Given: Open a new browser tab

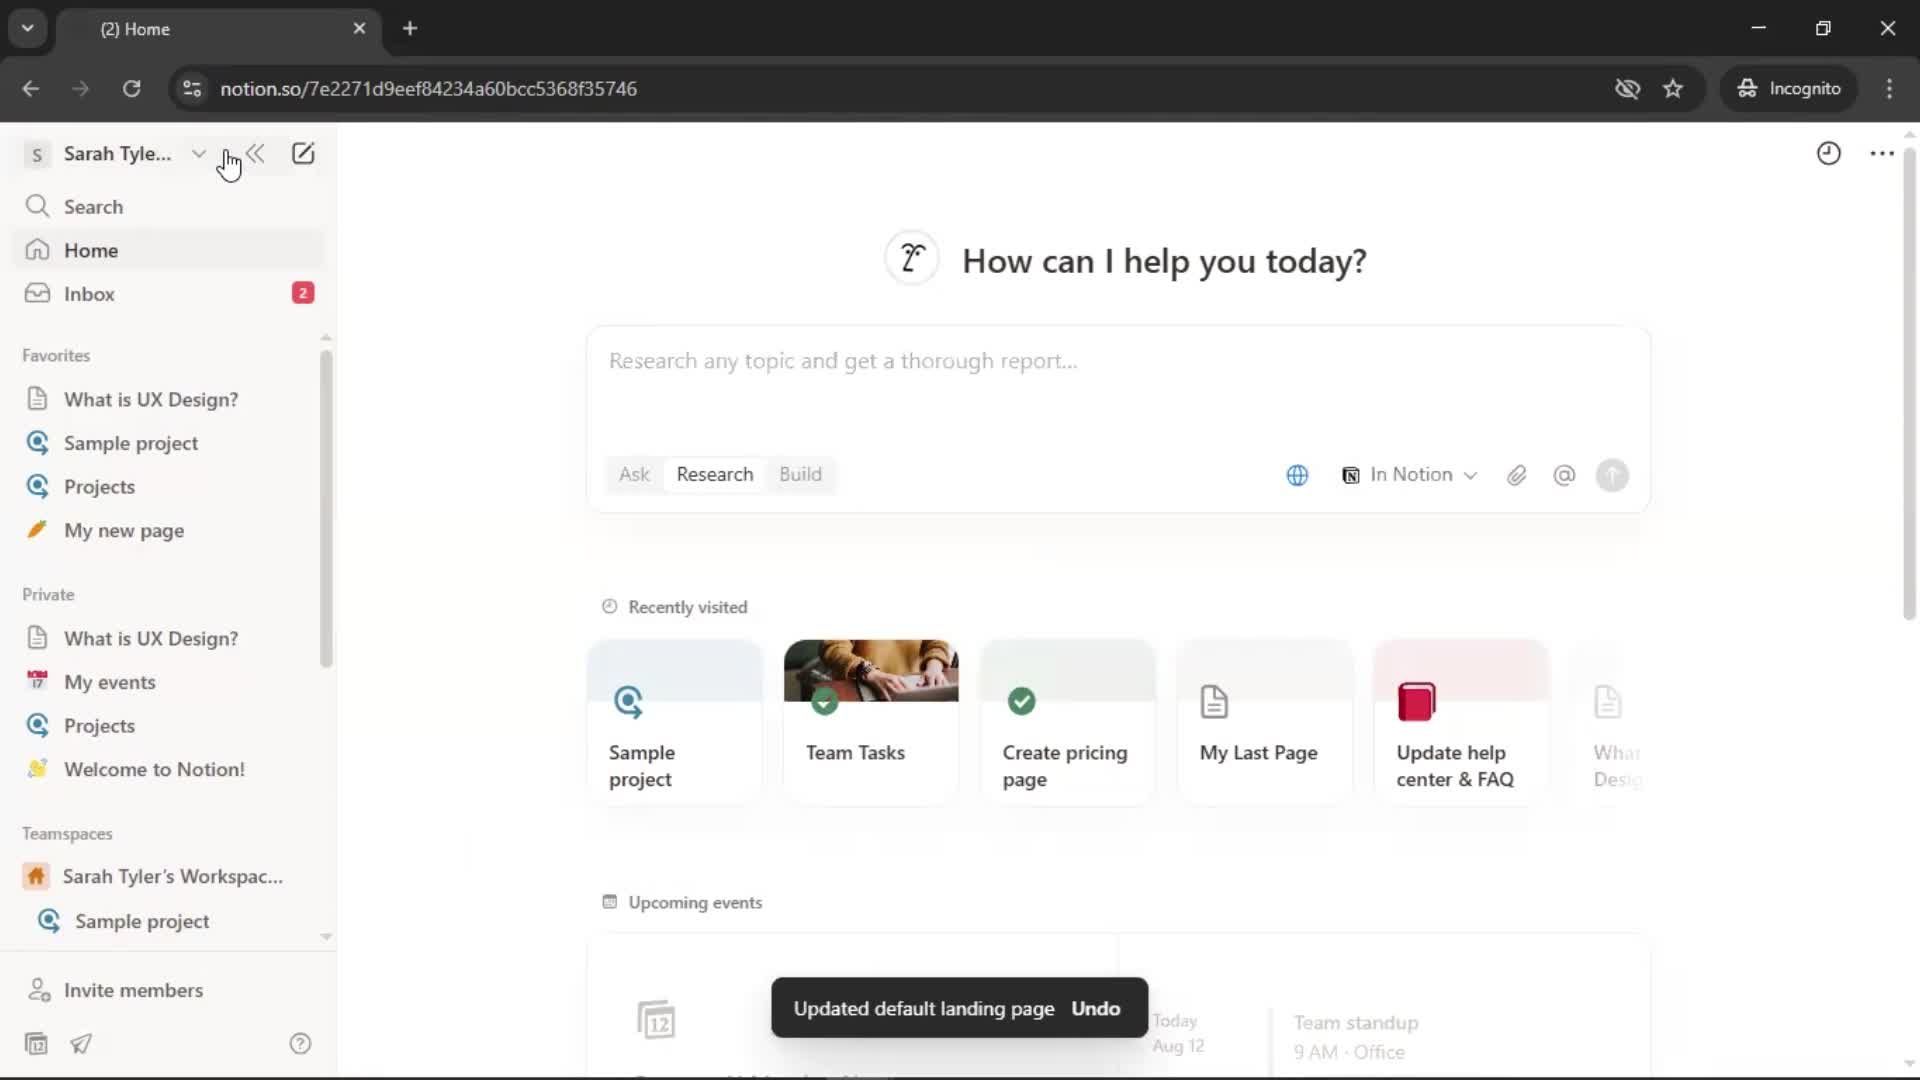Looking at the screenshot, I should click(x=410, y=29).
